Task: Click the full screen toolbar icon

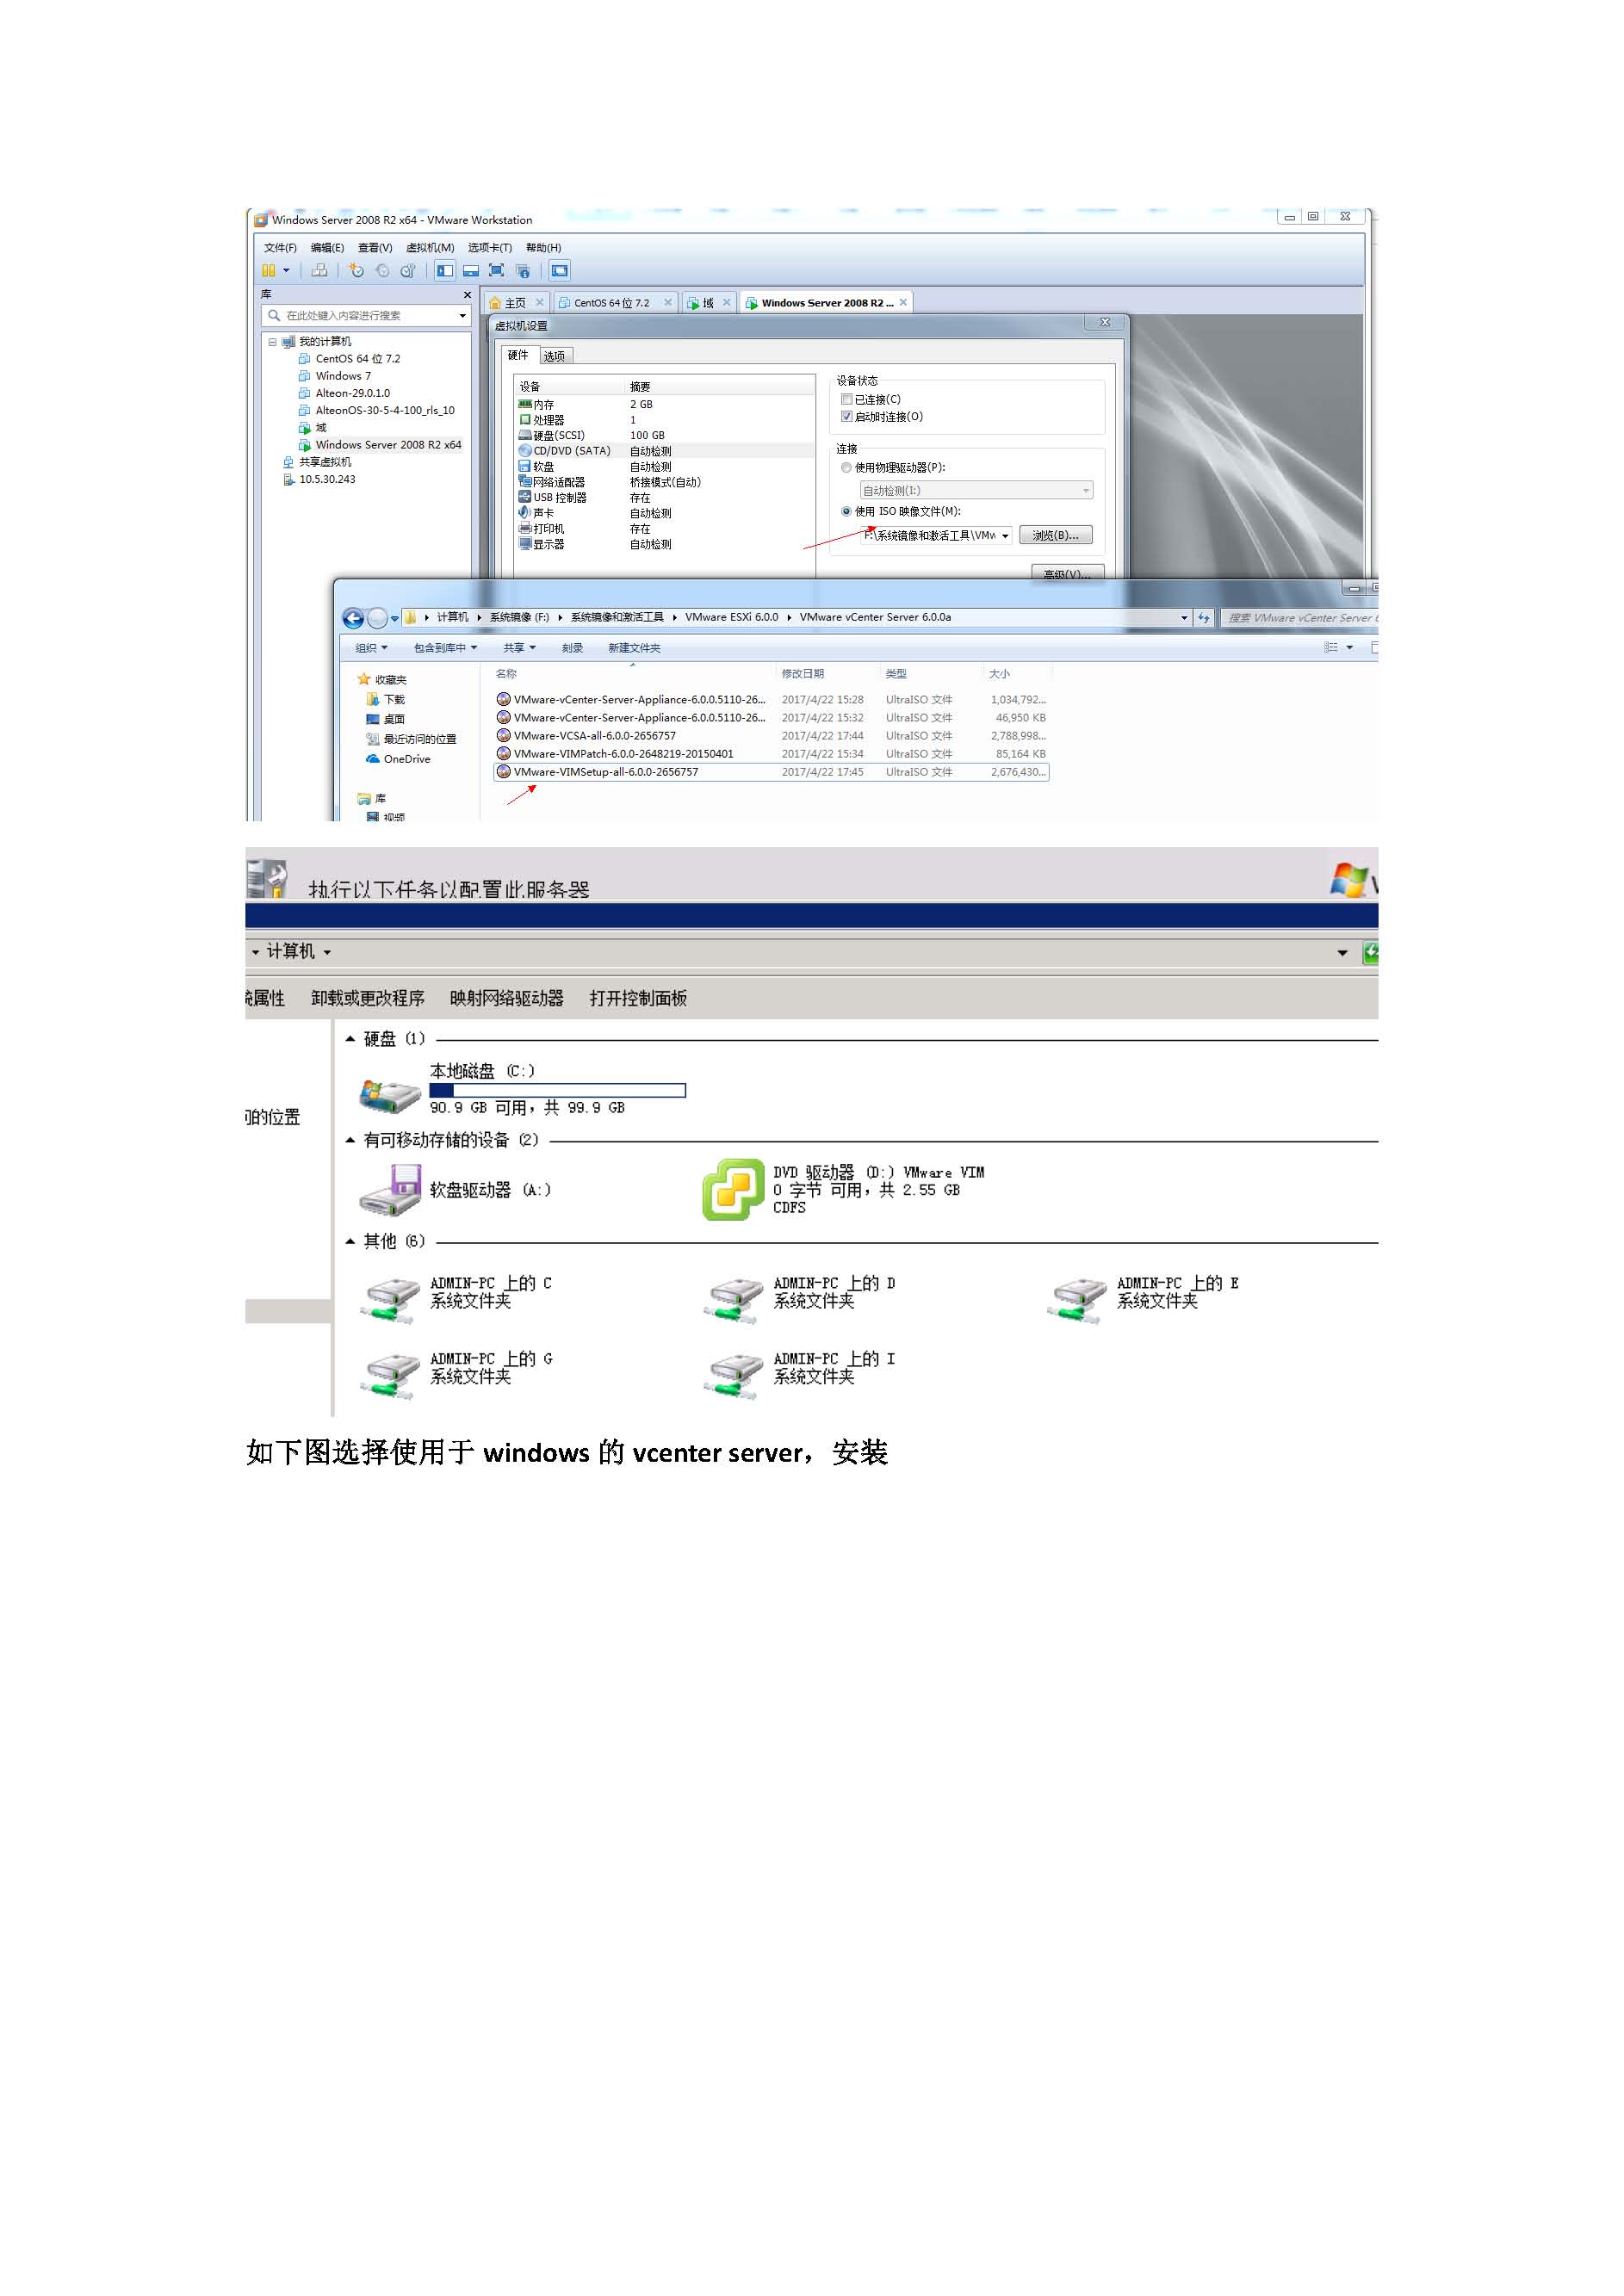Action: (x=497, y=271)
